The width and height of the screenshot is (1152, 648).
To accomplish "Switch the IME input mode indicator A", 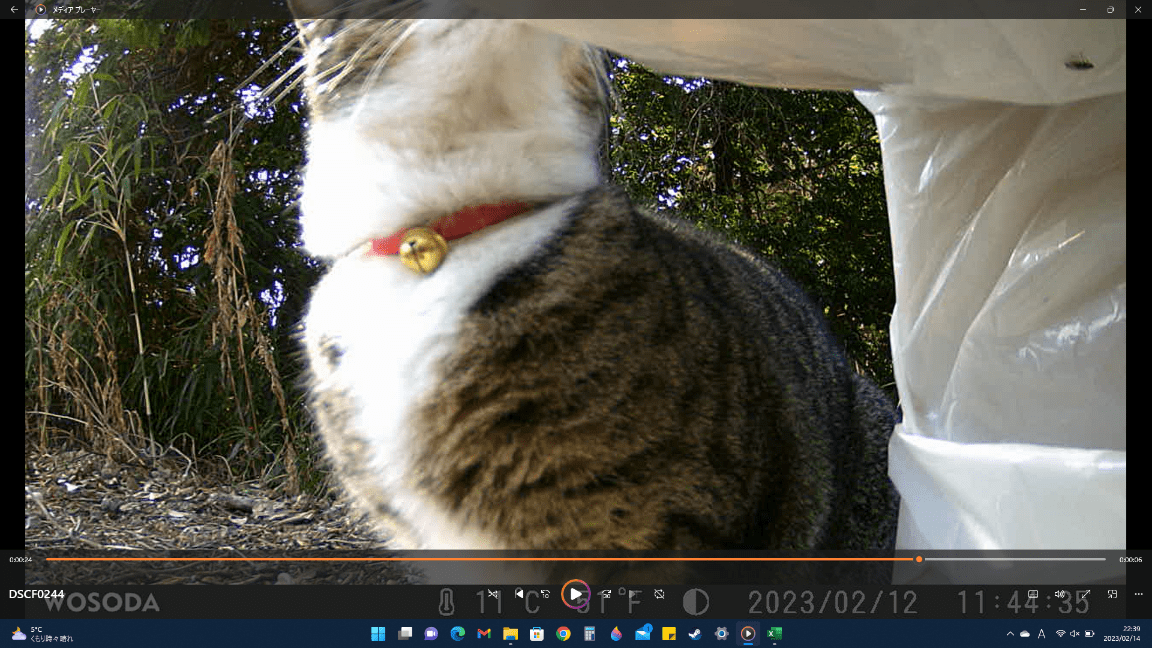I will pyautogui.click(x=1042, y=633).
